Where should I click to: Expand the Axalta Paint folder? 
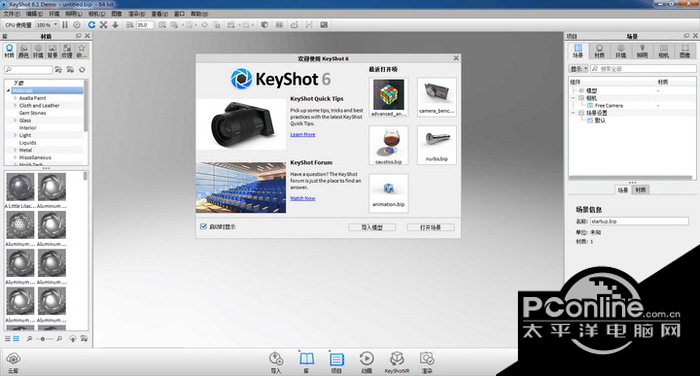[15, 98]
